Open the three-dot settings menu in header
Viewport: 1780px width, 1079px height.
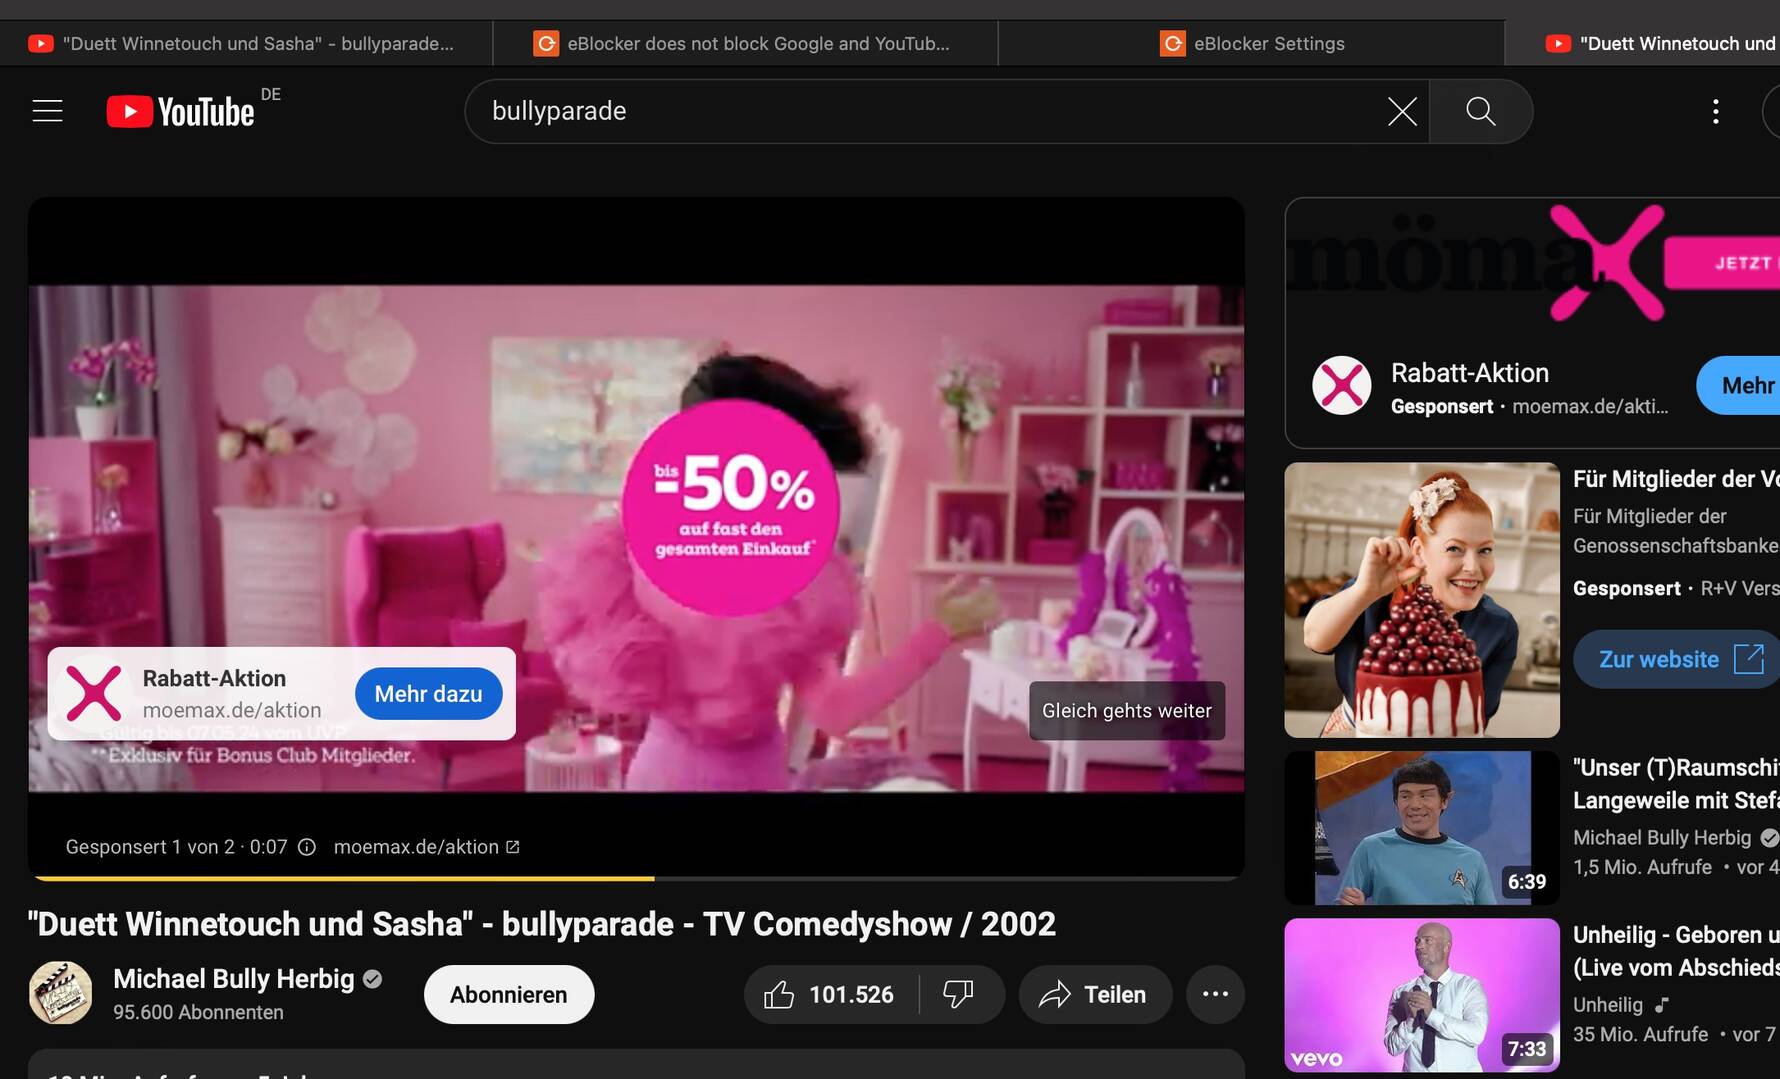[x=1716, y=111]
